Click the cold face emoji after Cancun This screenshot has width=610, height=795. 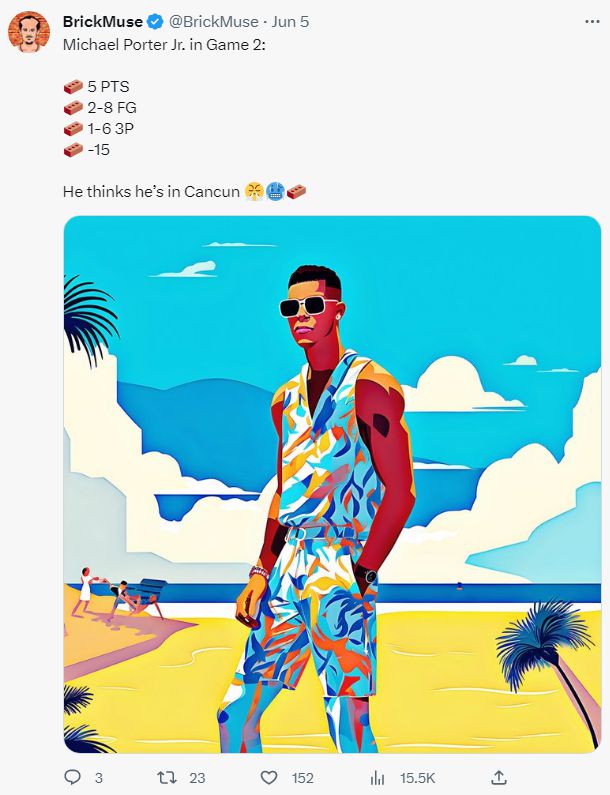[x=275, y=192]
